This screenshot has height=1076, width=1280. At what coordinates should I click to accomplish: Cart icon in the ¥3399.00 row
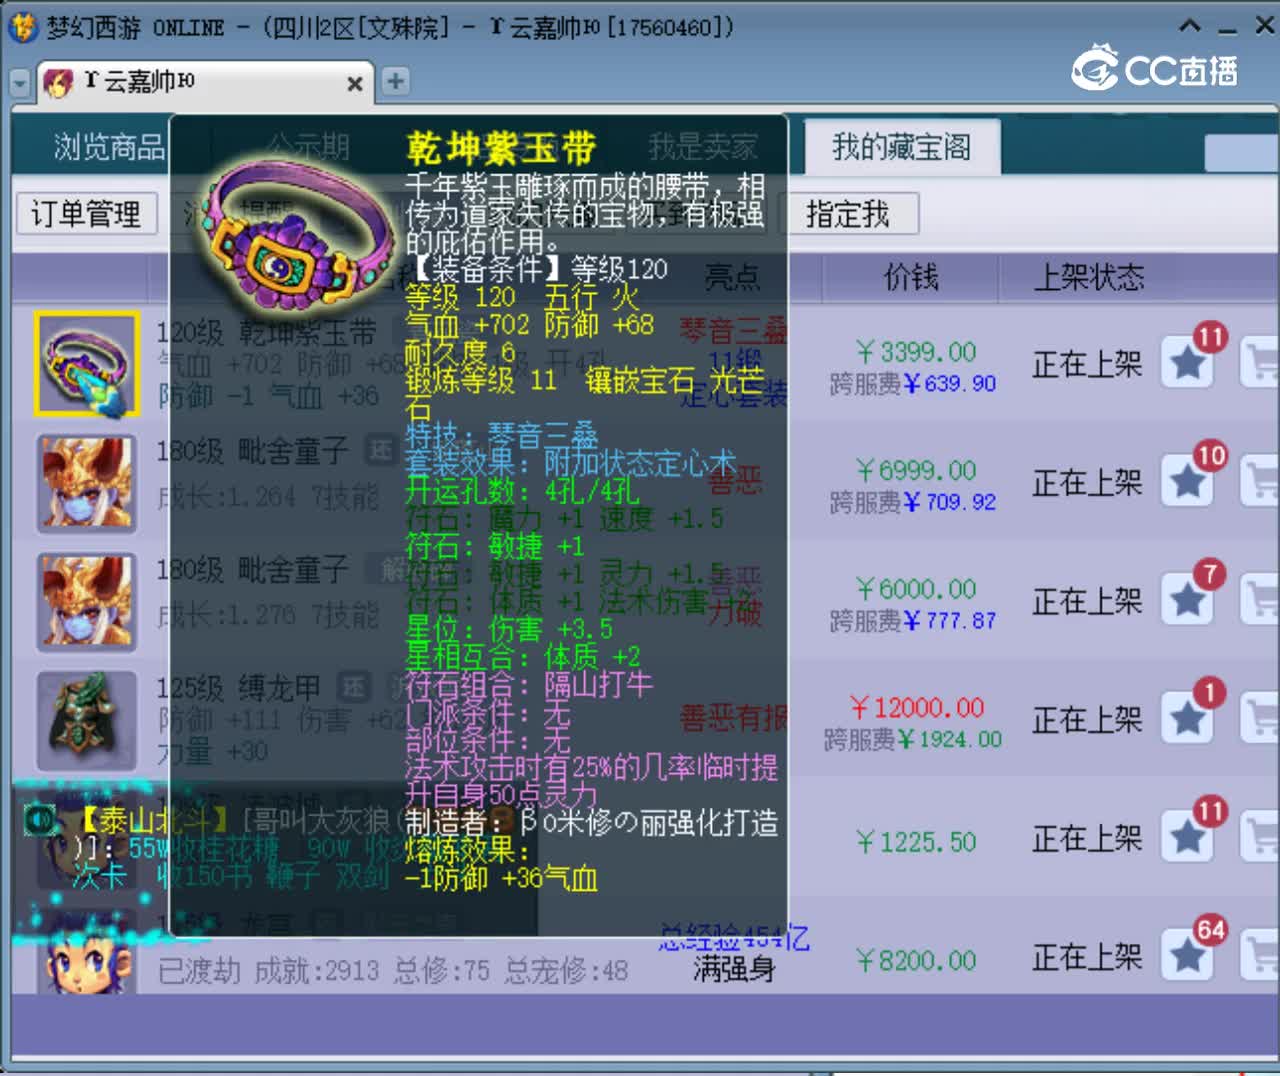click(1260, 362)
